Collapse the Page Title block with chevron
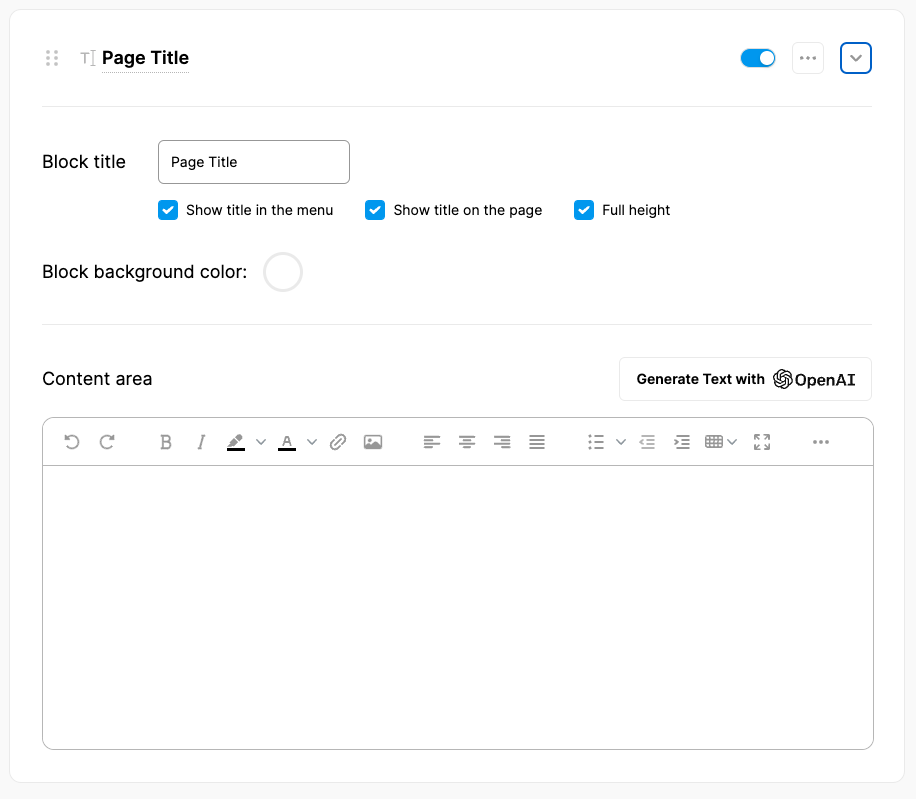 click(856, 58)
